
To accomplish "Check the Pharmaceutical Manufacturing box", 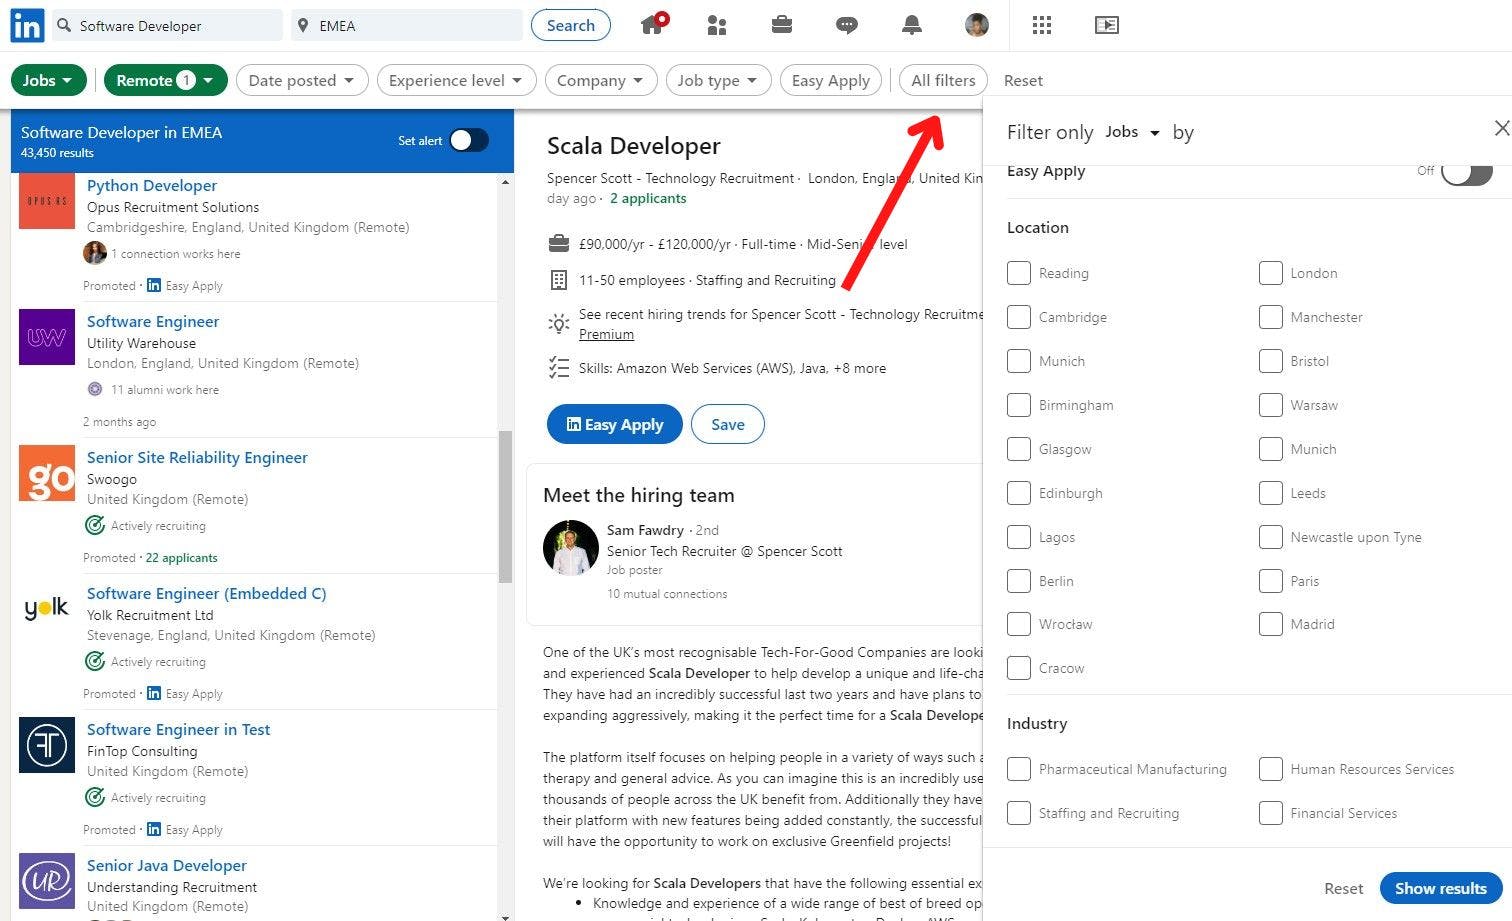I will [x=1019, y=769].
